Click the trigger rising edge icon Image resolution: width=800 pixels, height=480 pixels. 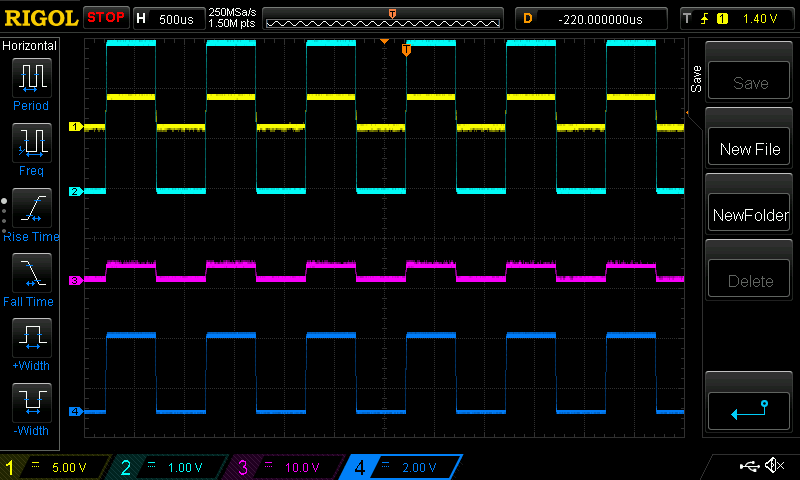705,19
